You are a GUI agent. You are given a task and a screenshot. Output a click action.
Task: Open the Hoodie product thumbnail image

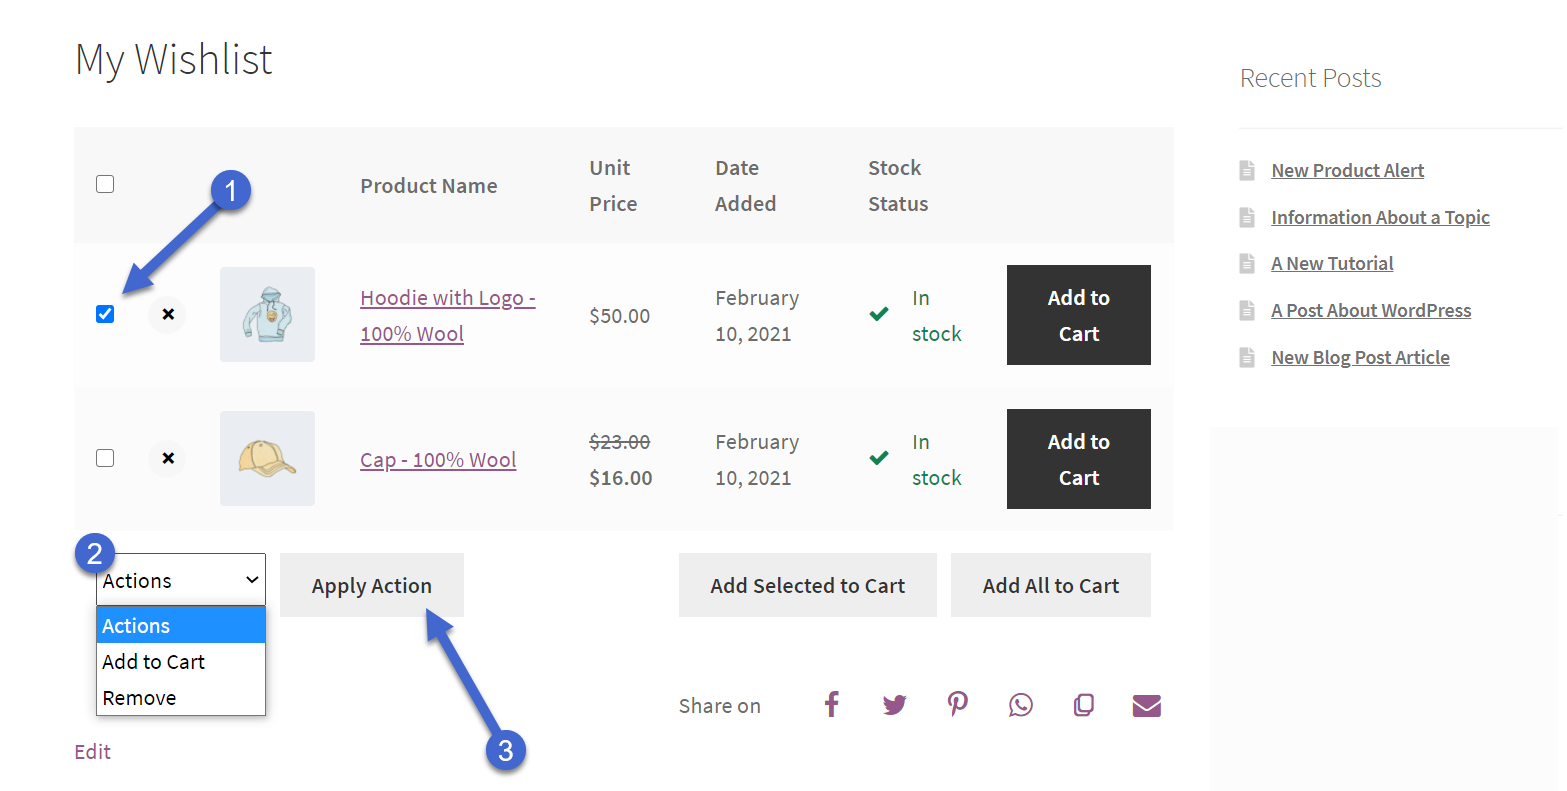(x=267, y=314)
